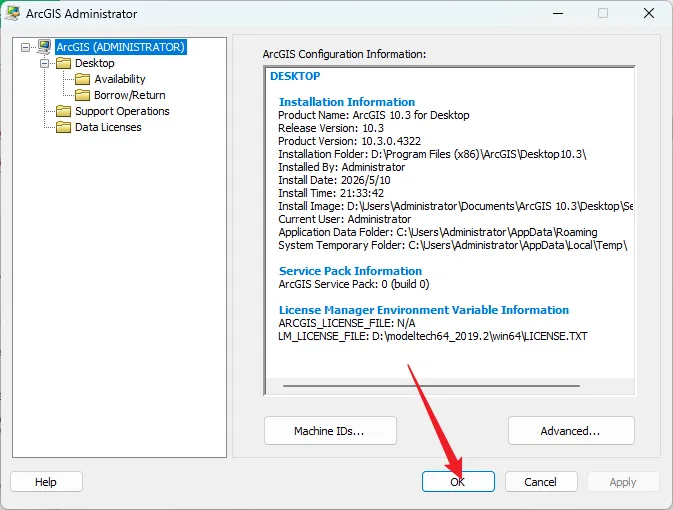The height and width of the screenshot is (510, 673).
Task: Click the 'Product Version: 10.3.0.4322' line
Action: (349, 141)
